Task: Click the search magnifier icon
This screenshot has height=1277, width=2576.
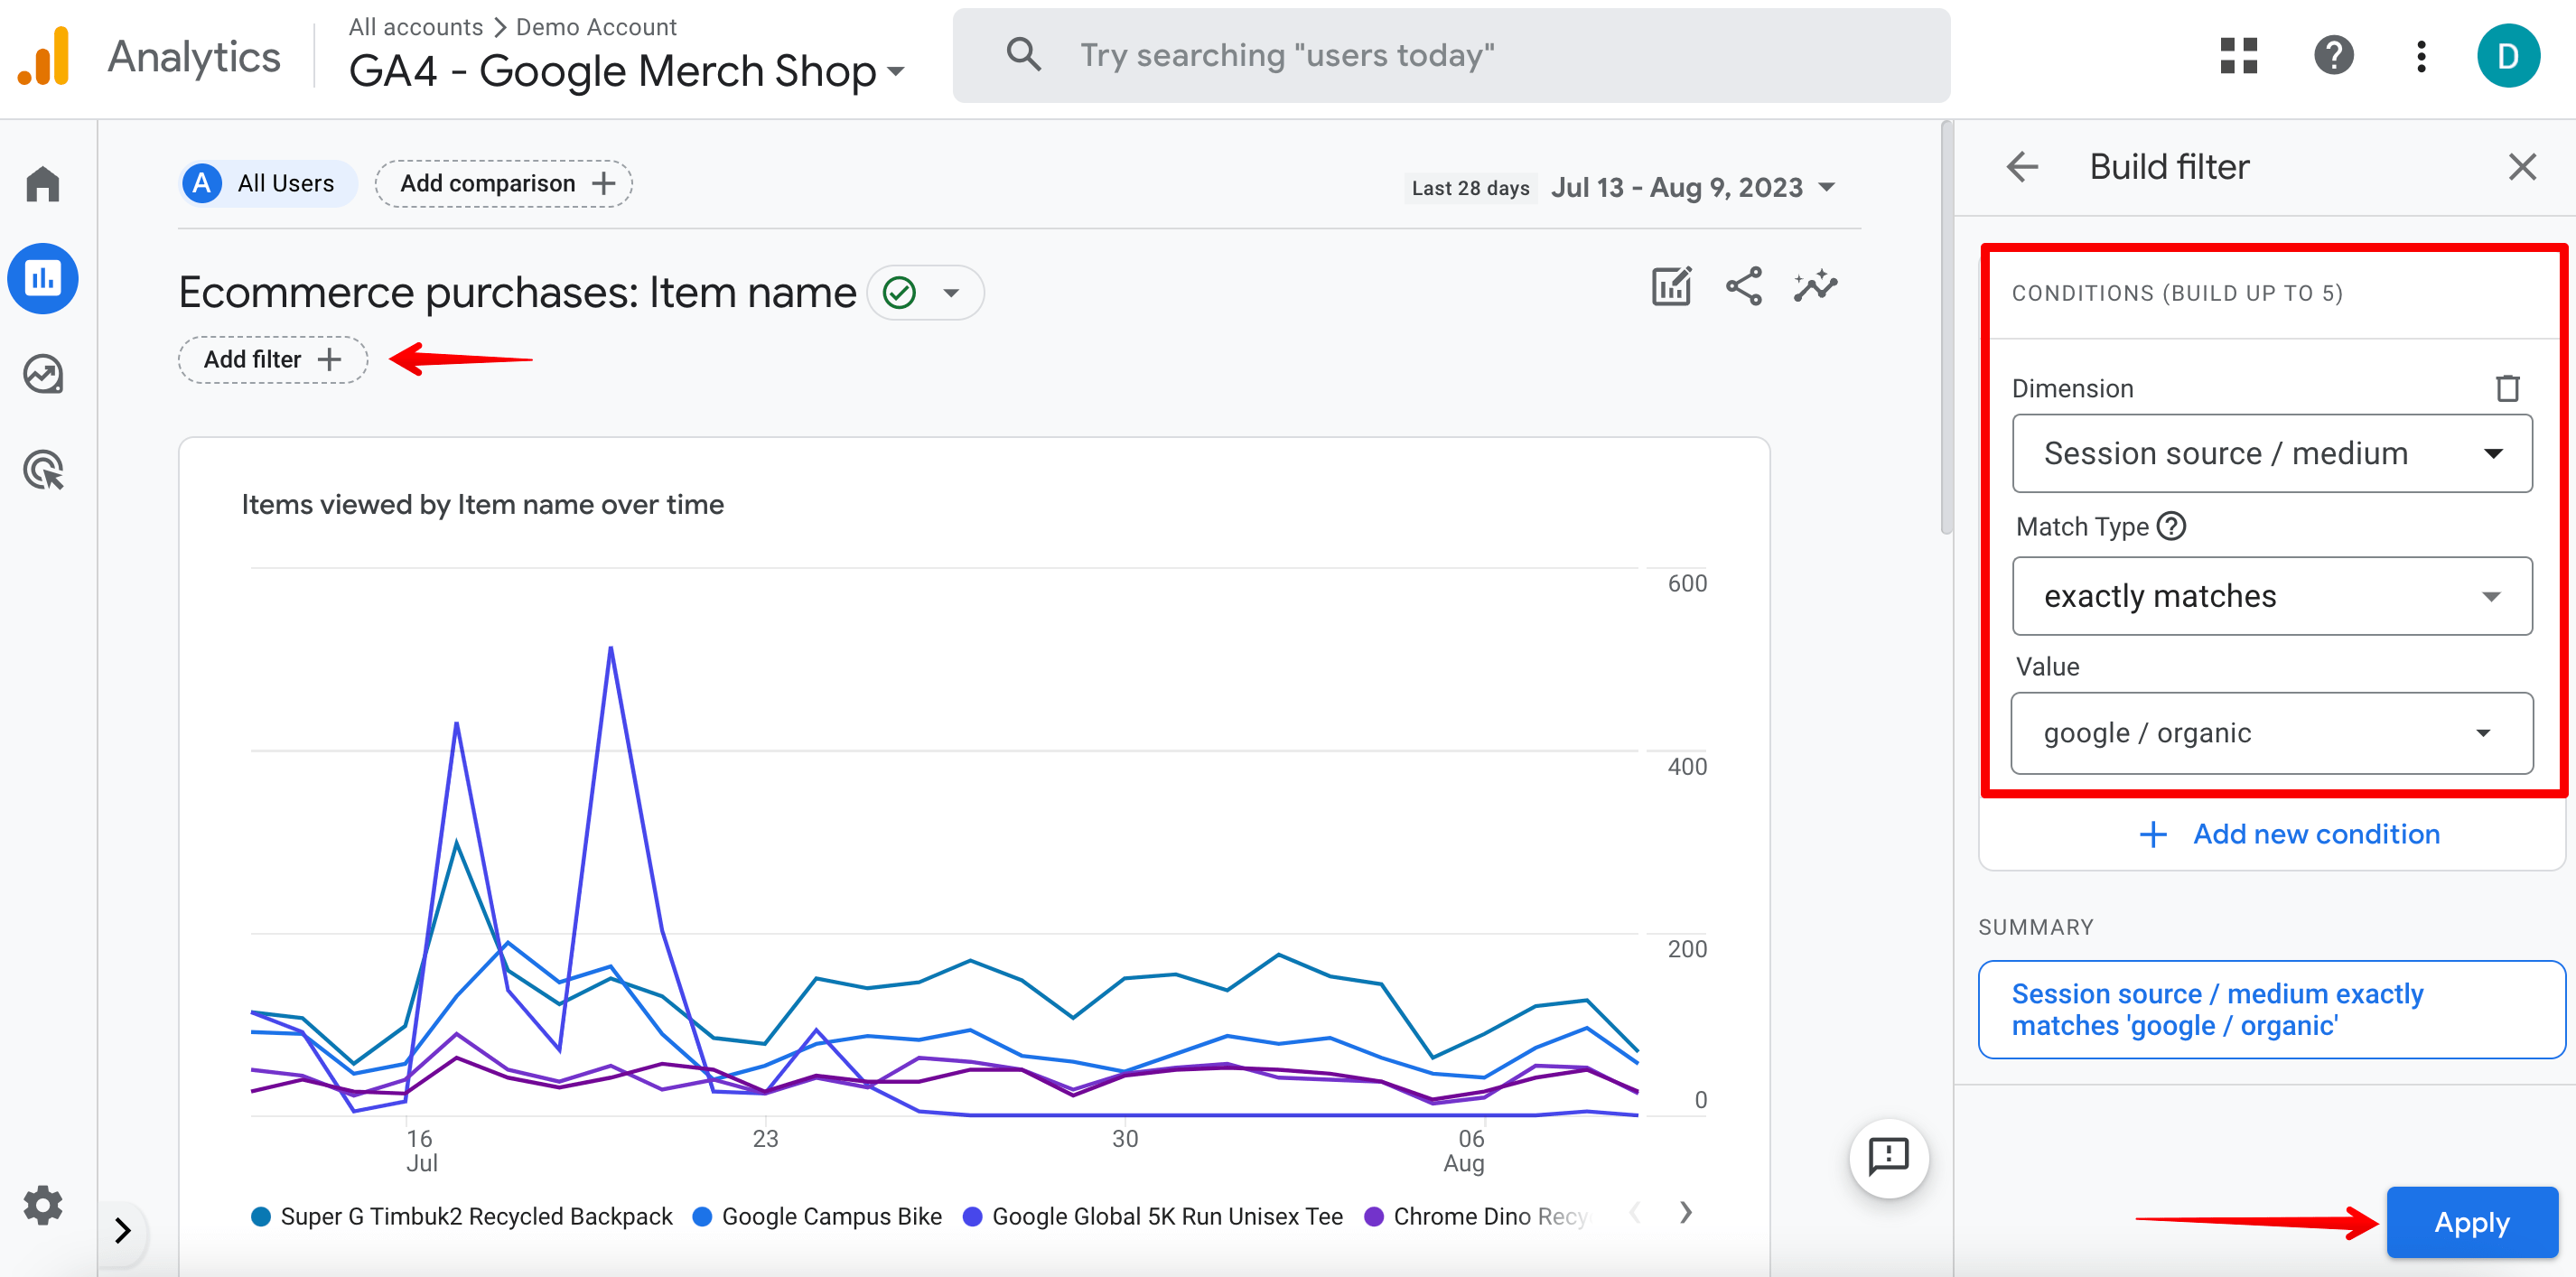Action: (x=1023, y=55)
